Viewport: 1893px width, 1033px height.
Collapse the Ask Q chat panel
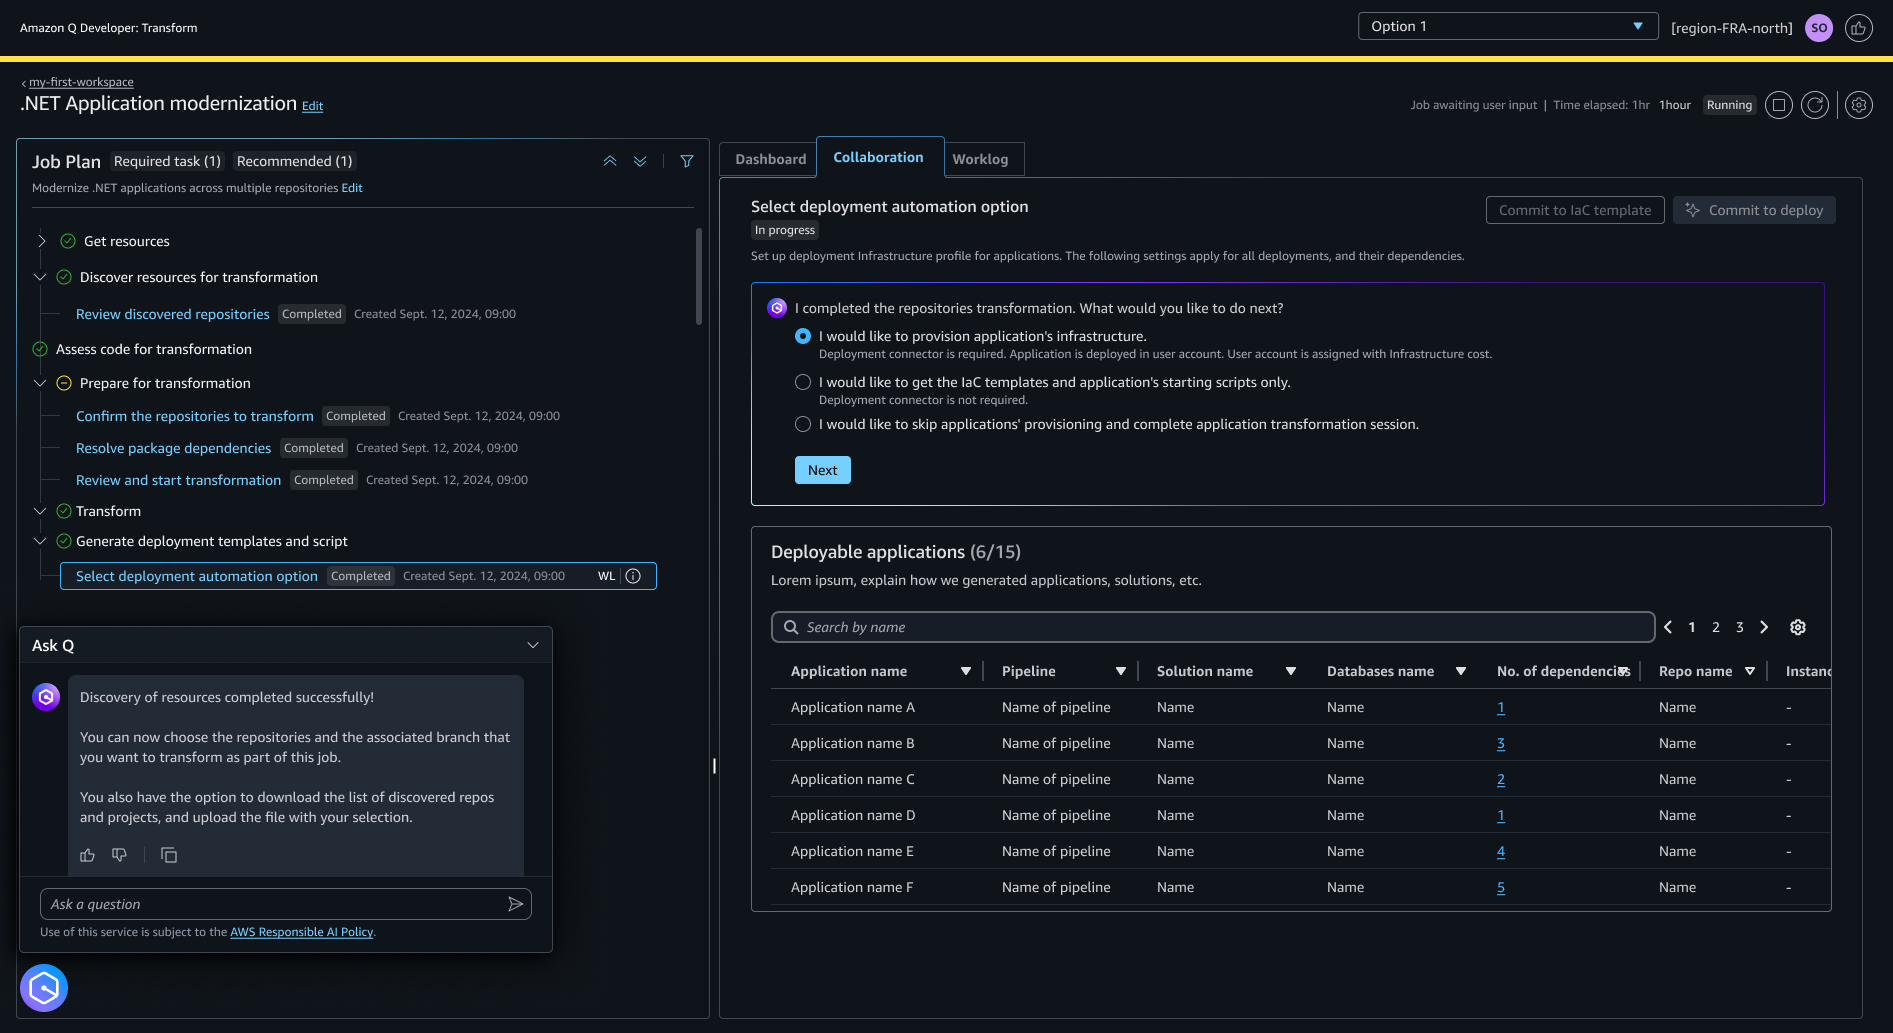point(533,645)
